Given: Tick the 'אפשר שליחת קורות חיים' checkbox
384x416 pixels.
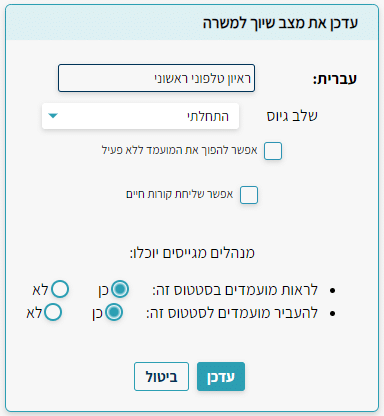Looking at the screenshot, I should [x=249, y=195].
